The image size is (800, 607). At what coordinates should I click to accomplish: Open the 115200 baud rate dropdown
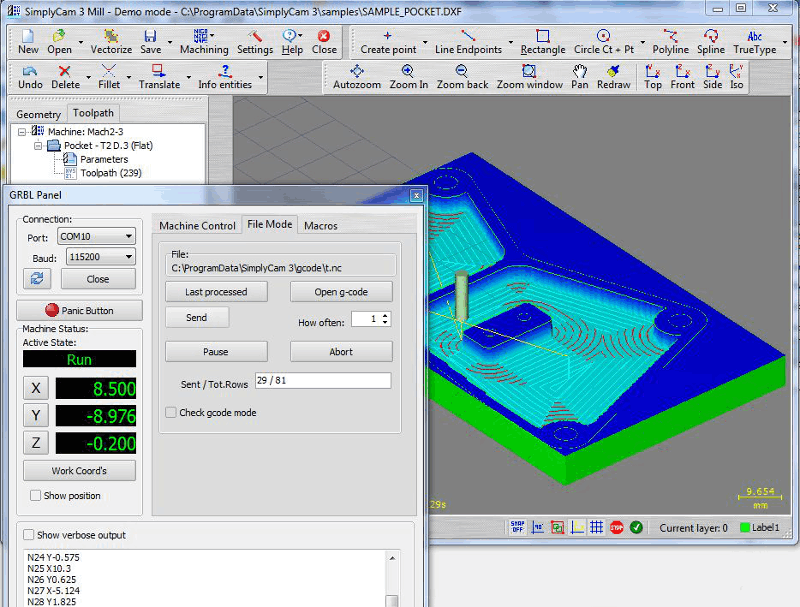pos(101,257)
